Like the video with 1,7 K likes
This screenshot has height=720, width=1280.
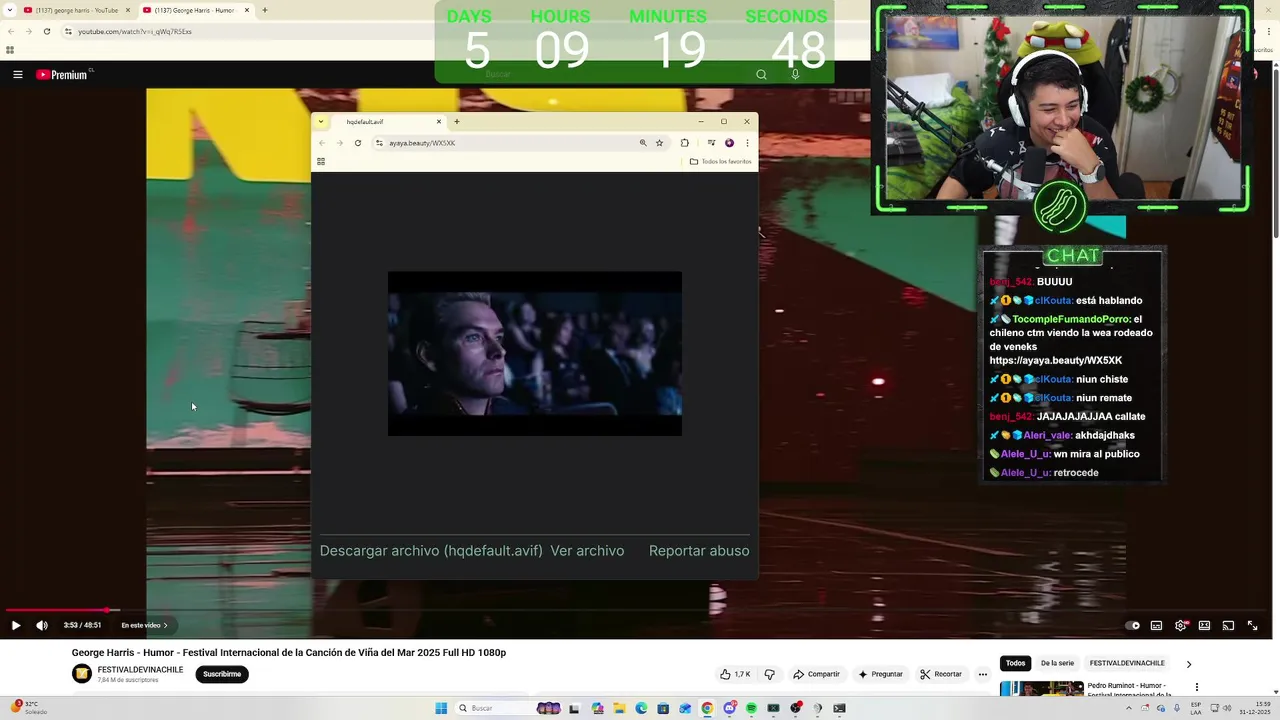click(735, 674)
